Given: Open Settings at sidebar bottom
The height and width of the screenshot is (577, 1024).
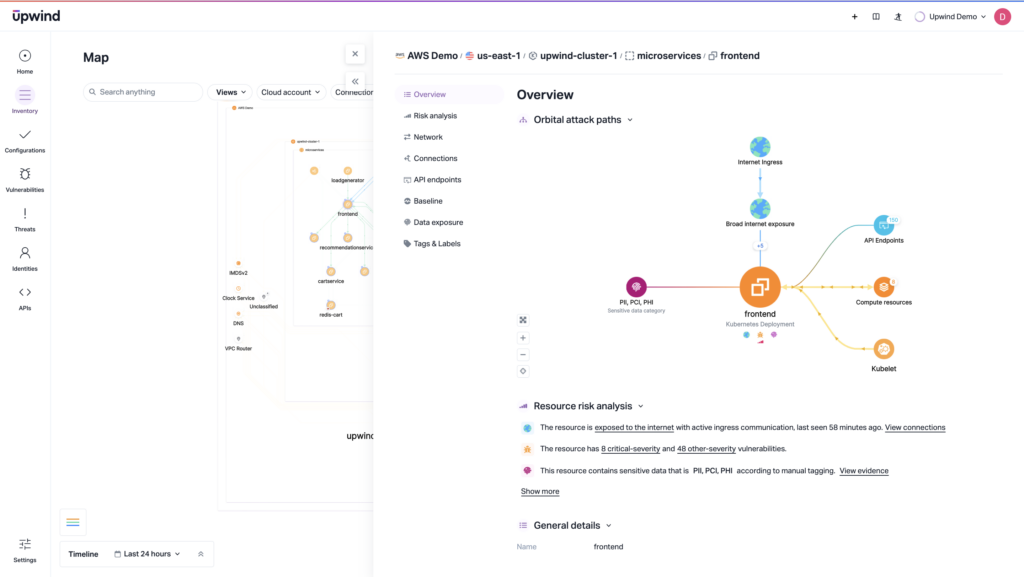Looking at the screenshot, I should pos(25,549).
